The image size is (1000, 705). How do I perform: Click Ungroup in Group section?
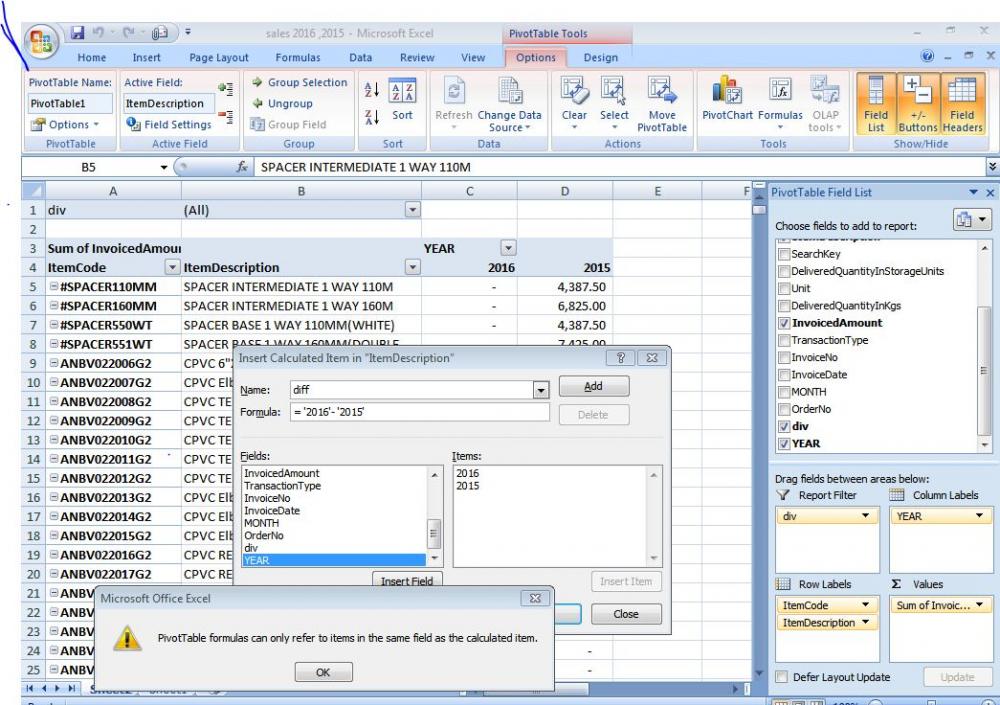282,103
